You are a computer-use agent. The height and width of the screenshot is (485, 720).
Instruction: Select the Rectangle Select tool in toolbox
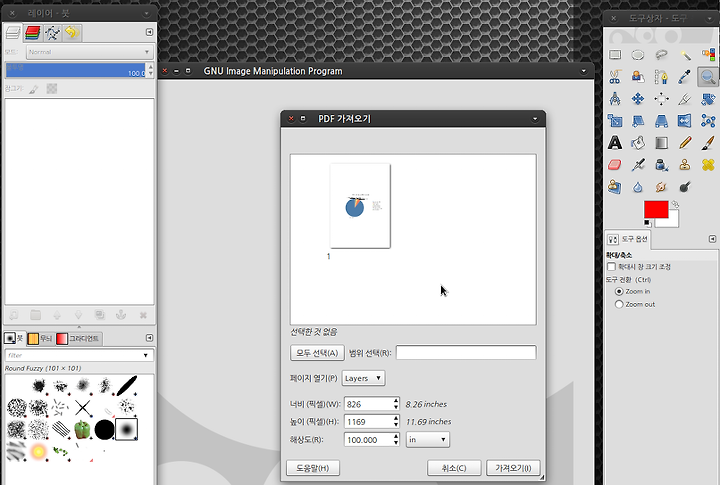tap(615, 55)
